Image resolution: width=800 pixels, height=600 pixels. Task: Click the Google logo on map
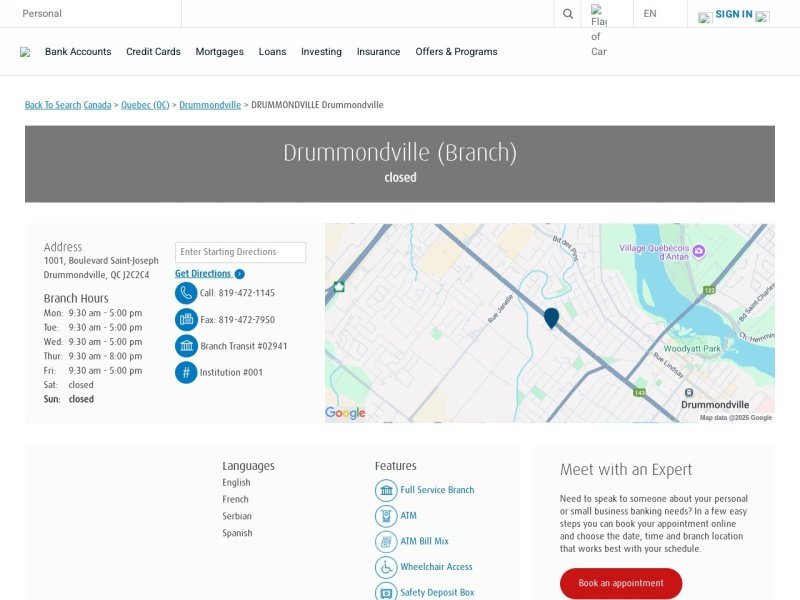coord(345,412)
